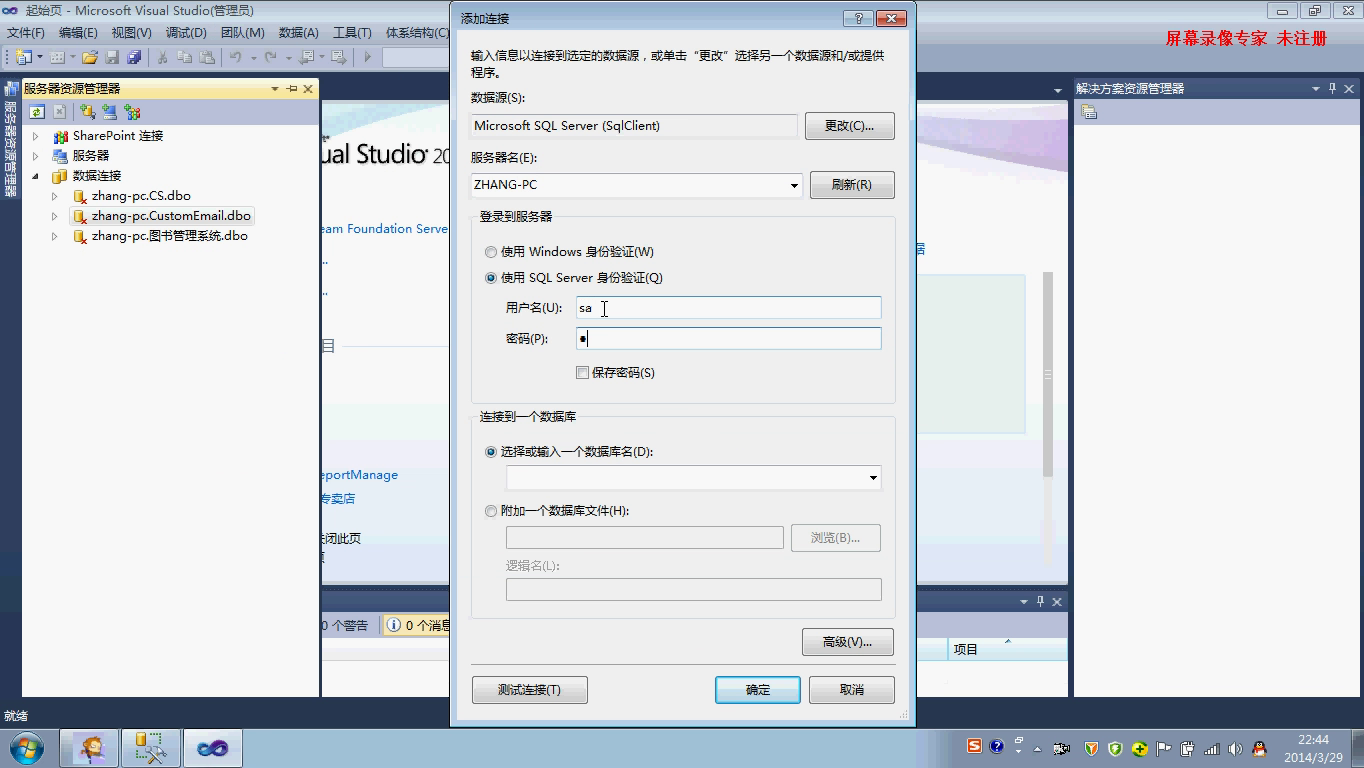The height and width of the screenshot is (768, 1364).
Task: Expand the zhang-pc.CustomEmail.dbo connection
Action: point(55,216)
